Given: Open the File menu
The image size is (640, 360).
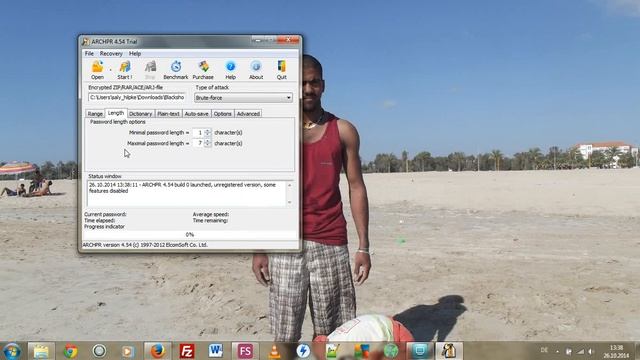Looking at the screenshot, I should click(89, 53).
